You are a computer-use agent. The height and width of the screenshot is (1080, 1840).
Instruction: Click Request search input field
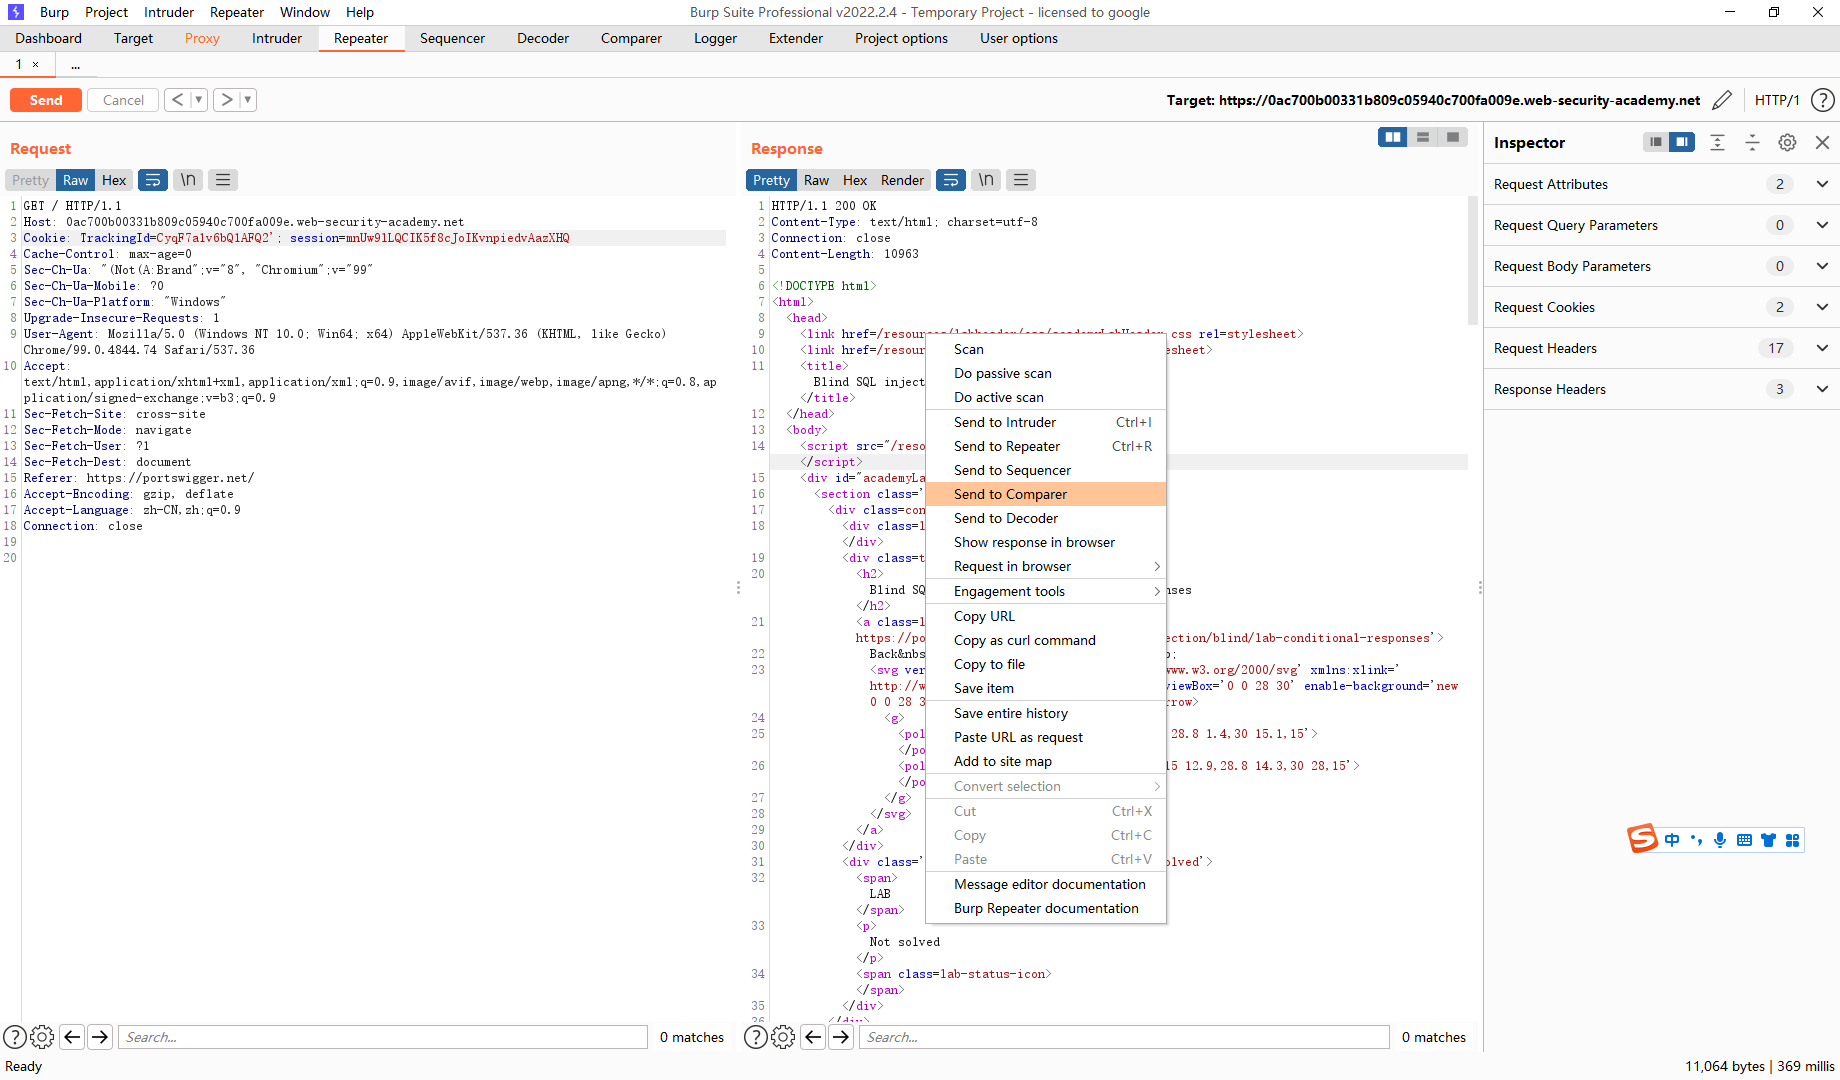(x=383, y=1037)
